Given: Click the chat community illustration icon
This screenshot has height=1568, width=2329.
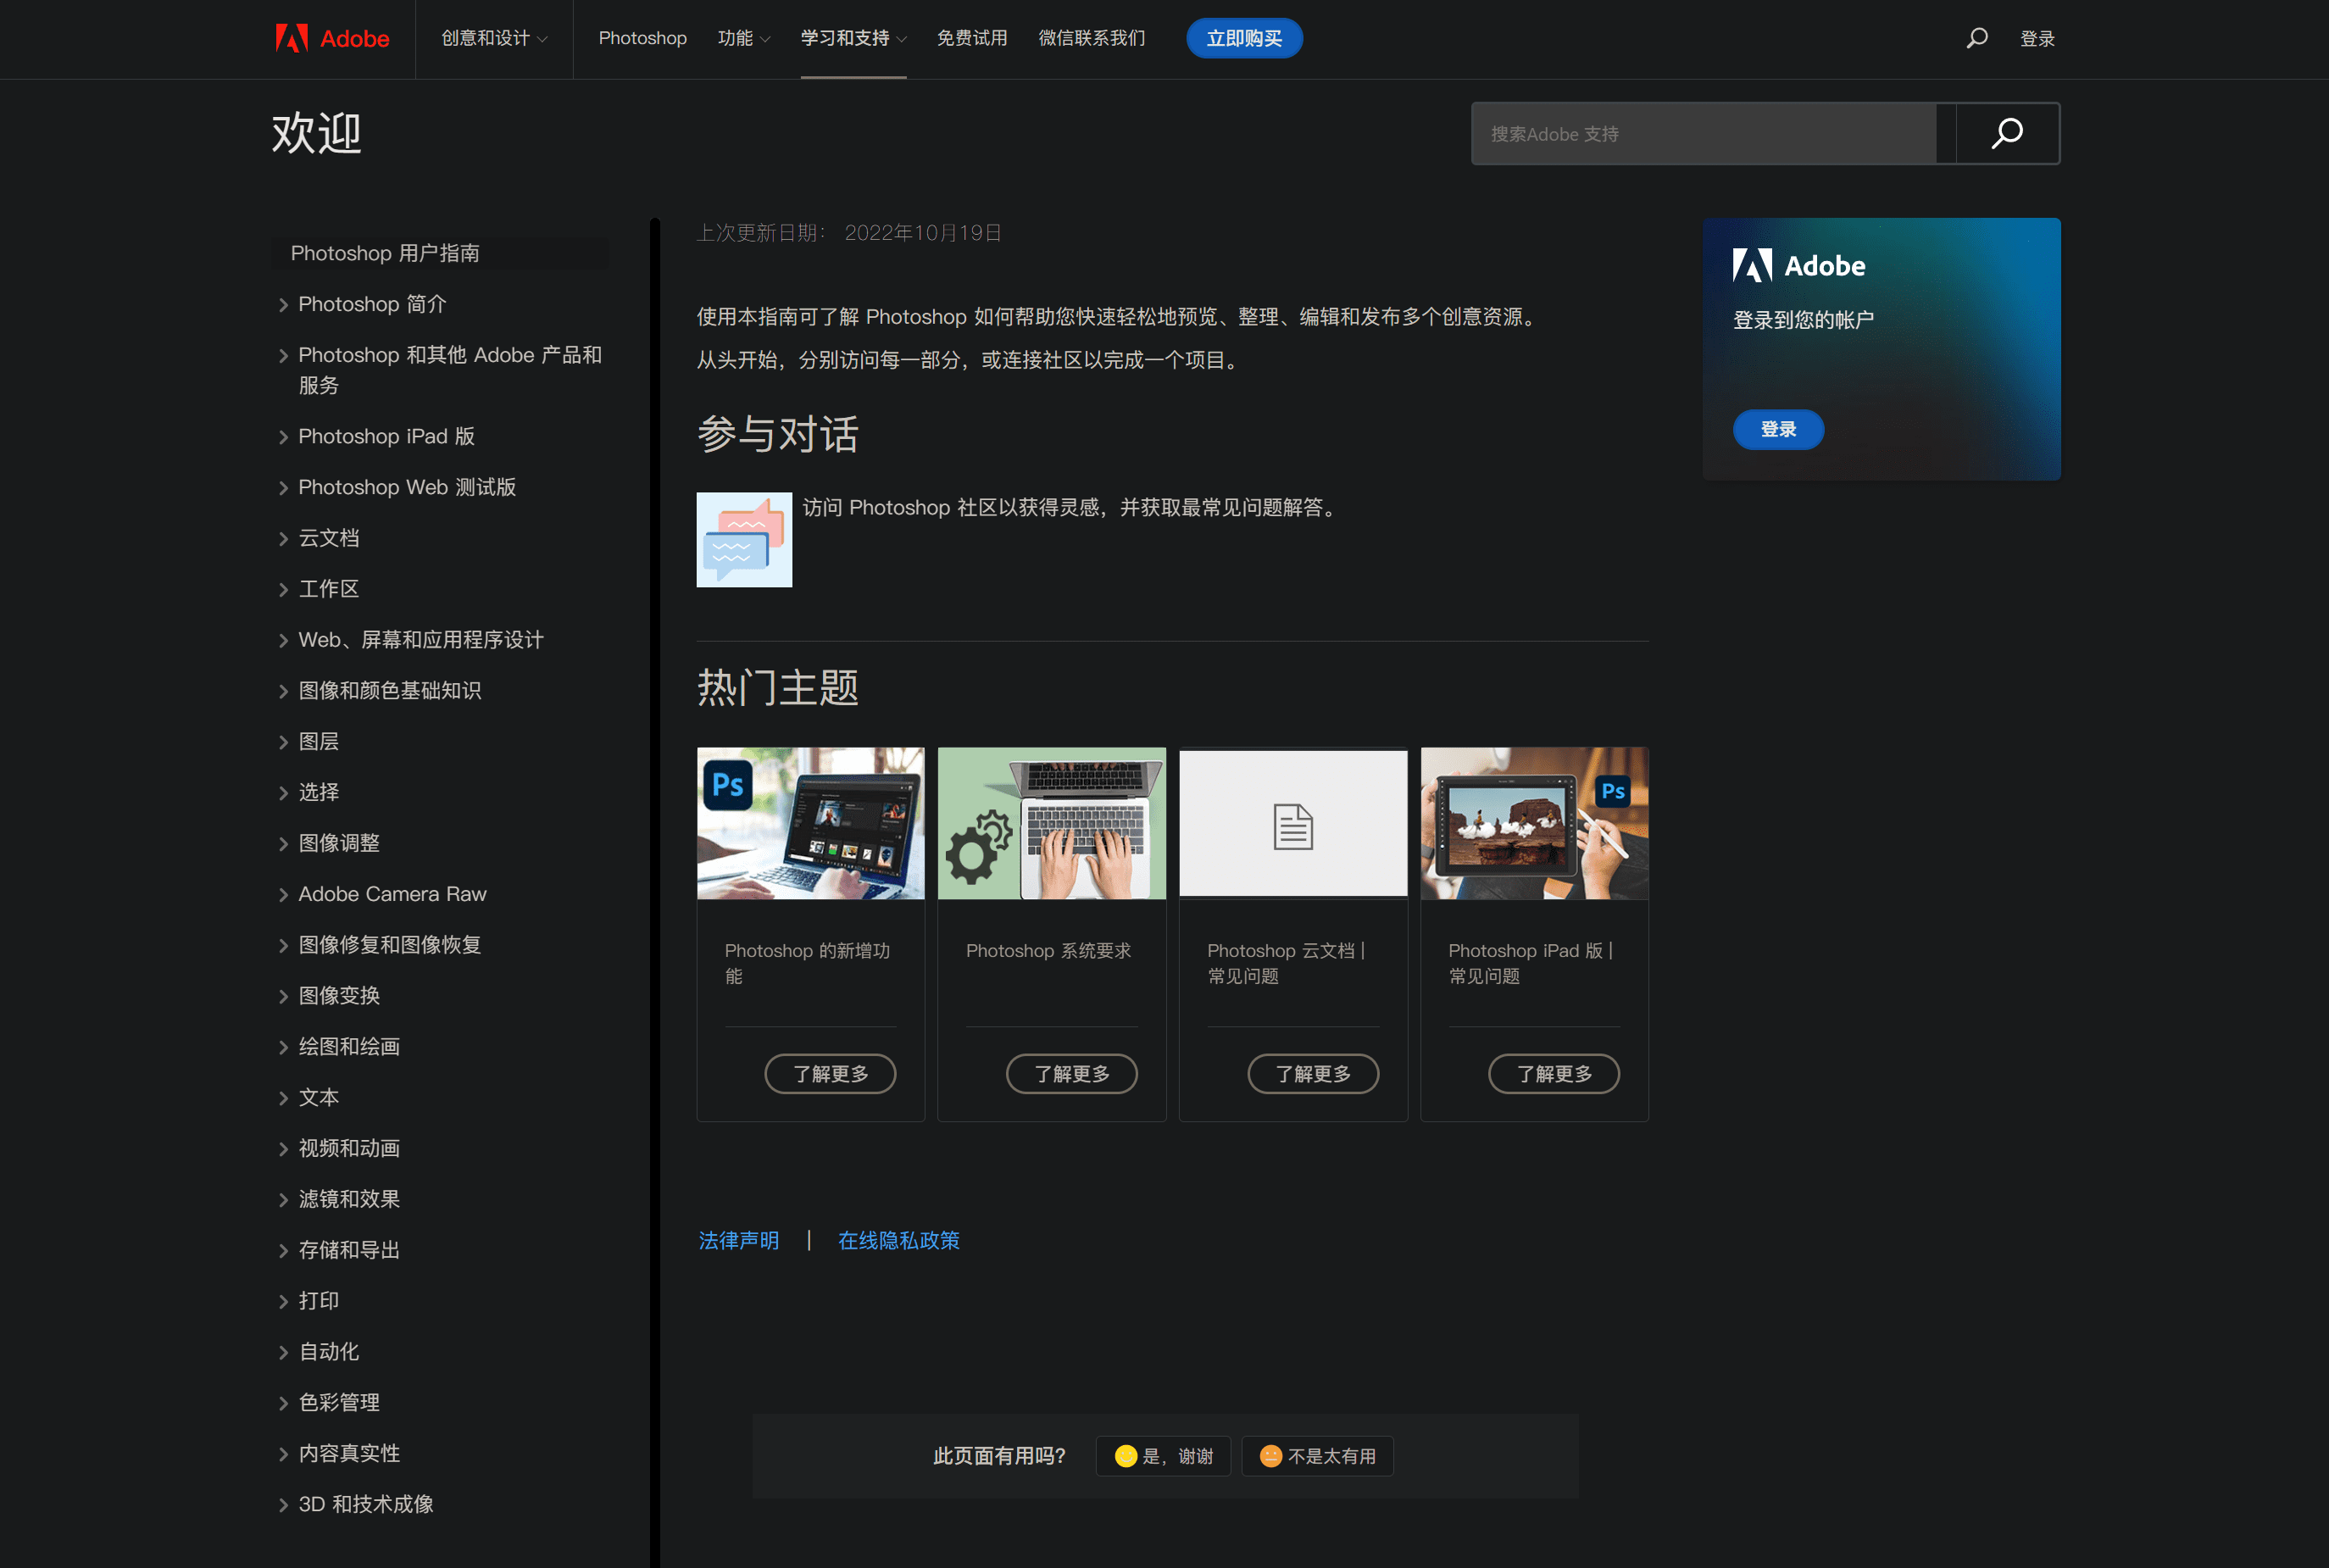Looking at the screenshot, I should pos(744,540).
